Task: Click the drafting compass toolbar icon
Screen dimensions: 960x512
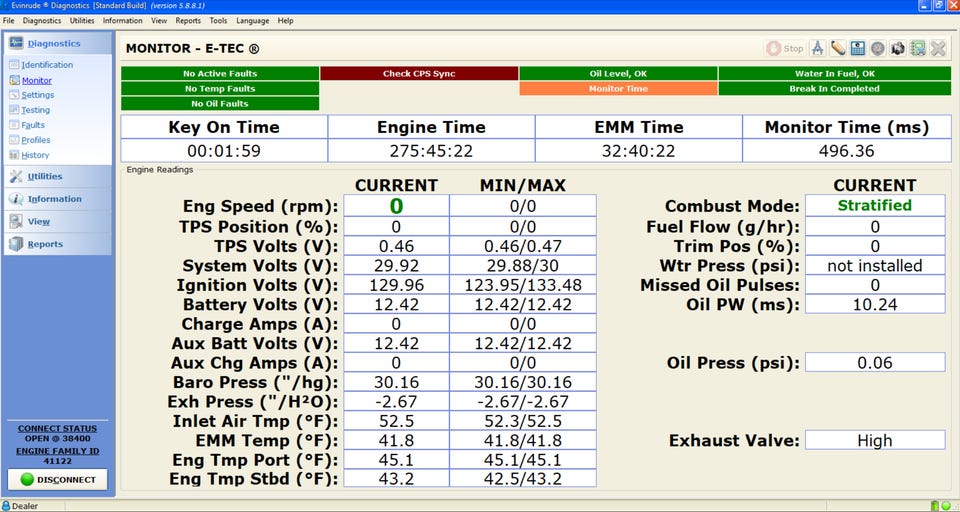Action: [x=817, y=48]
